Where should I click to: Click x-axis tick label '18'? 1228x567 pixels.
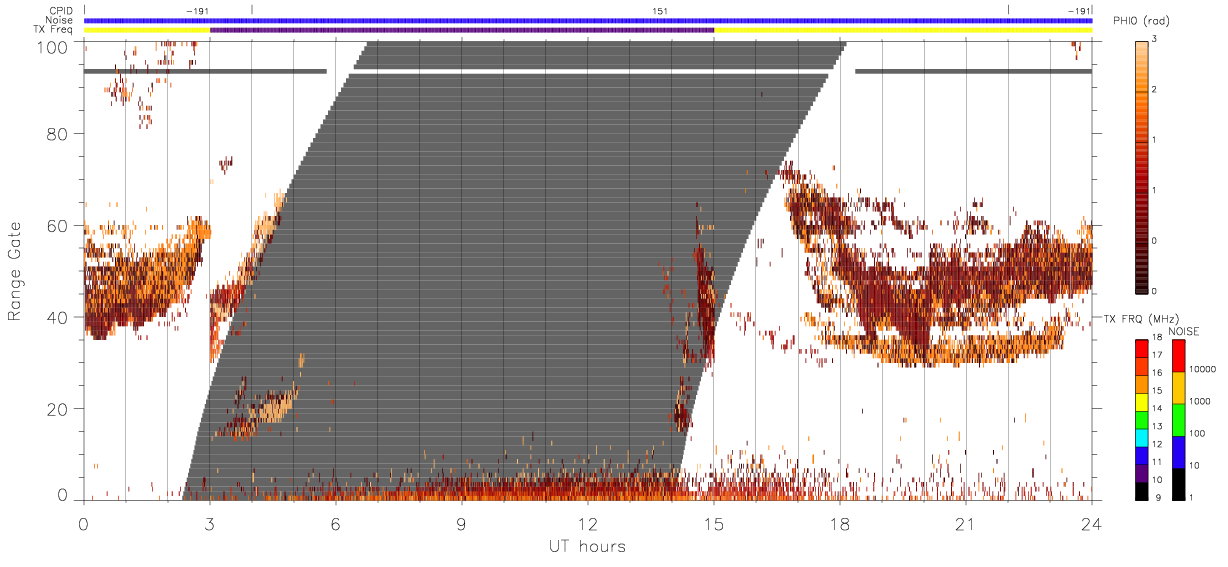pyautogui.click(x=840, y=525)
